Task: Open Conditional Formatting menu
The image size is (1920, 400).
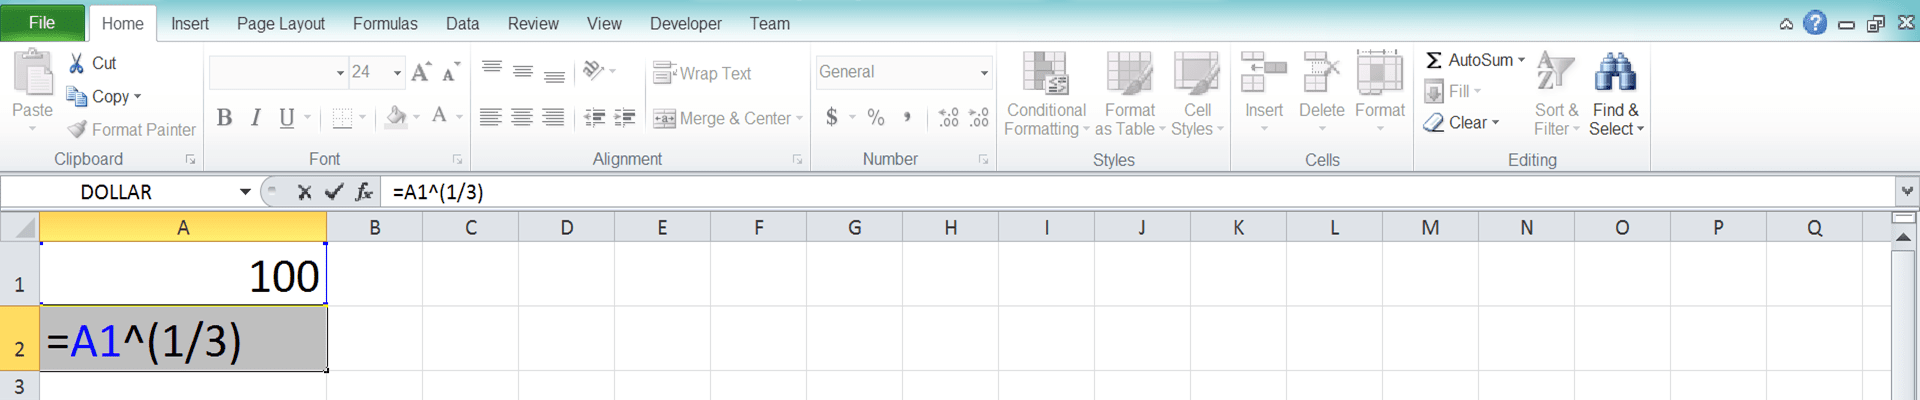Action: pos(1046,94)
